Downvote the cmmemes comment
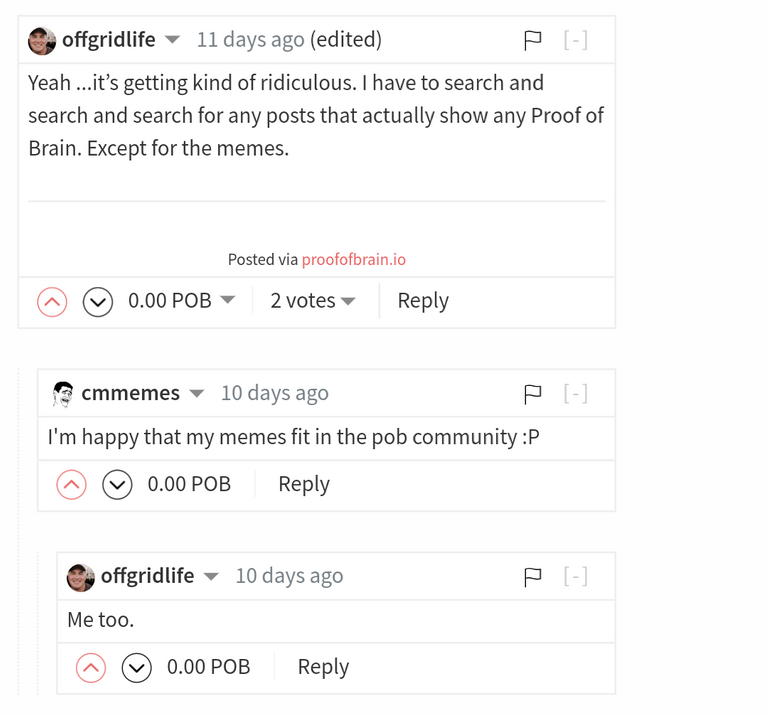 [117, 485]
